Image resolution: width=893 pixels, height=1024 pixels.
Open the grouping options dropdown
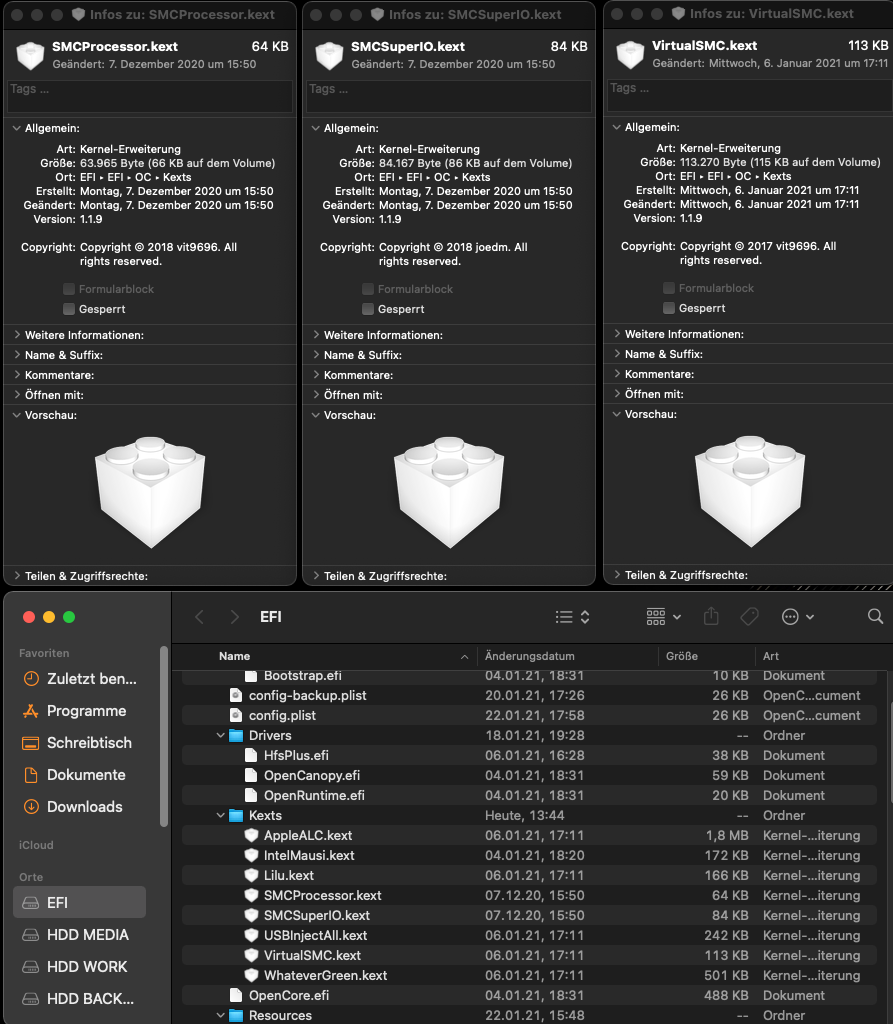664,616
